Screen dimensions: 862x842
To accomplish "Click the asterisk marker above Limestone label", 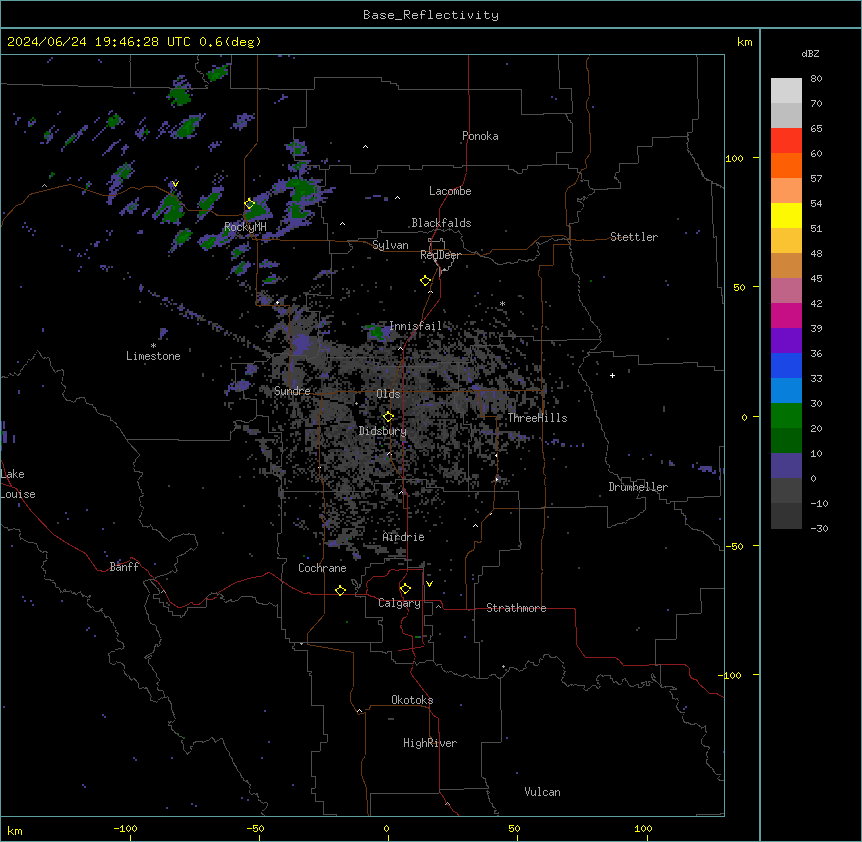I will pos(153,346).
